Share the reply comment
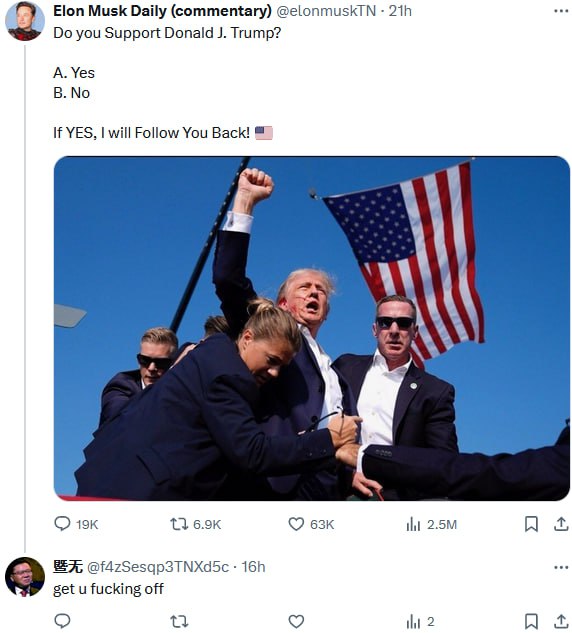 (561, 621)
